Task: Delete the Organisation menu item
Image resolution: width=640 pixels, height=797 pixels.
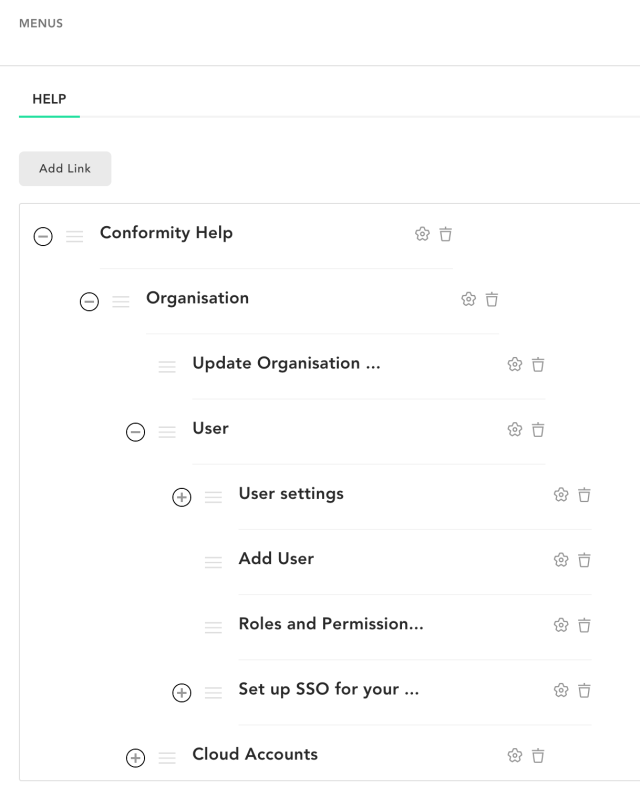Action: tap(492, 299)
